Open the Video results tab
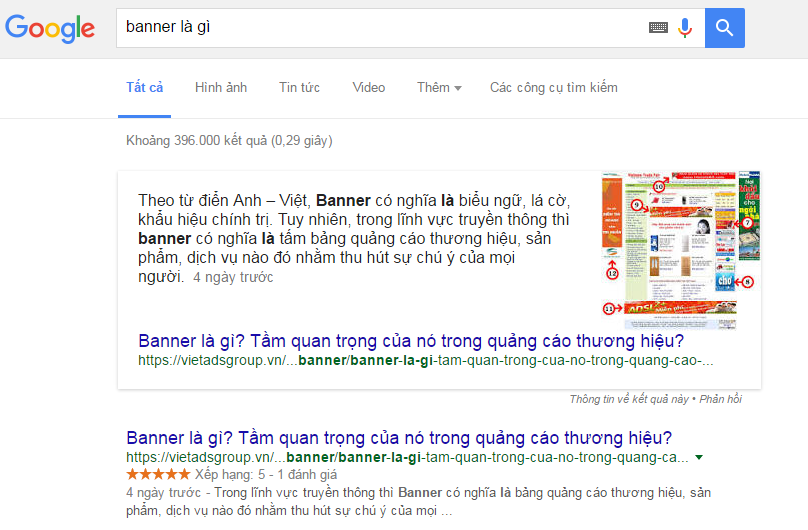The height and width of the screenshot is (530, 808). [x=368, y=88]
